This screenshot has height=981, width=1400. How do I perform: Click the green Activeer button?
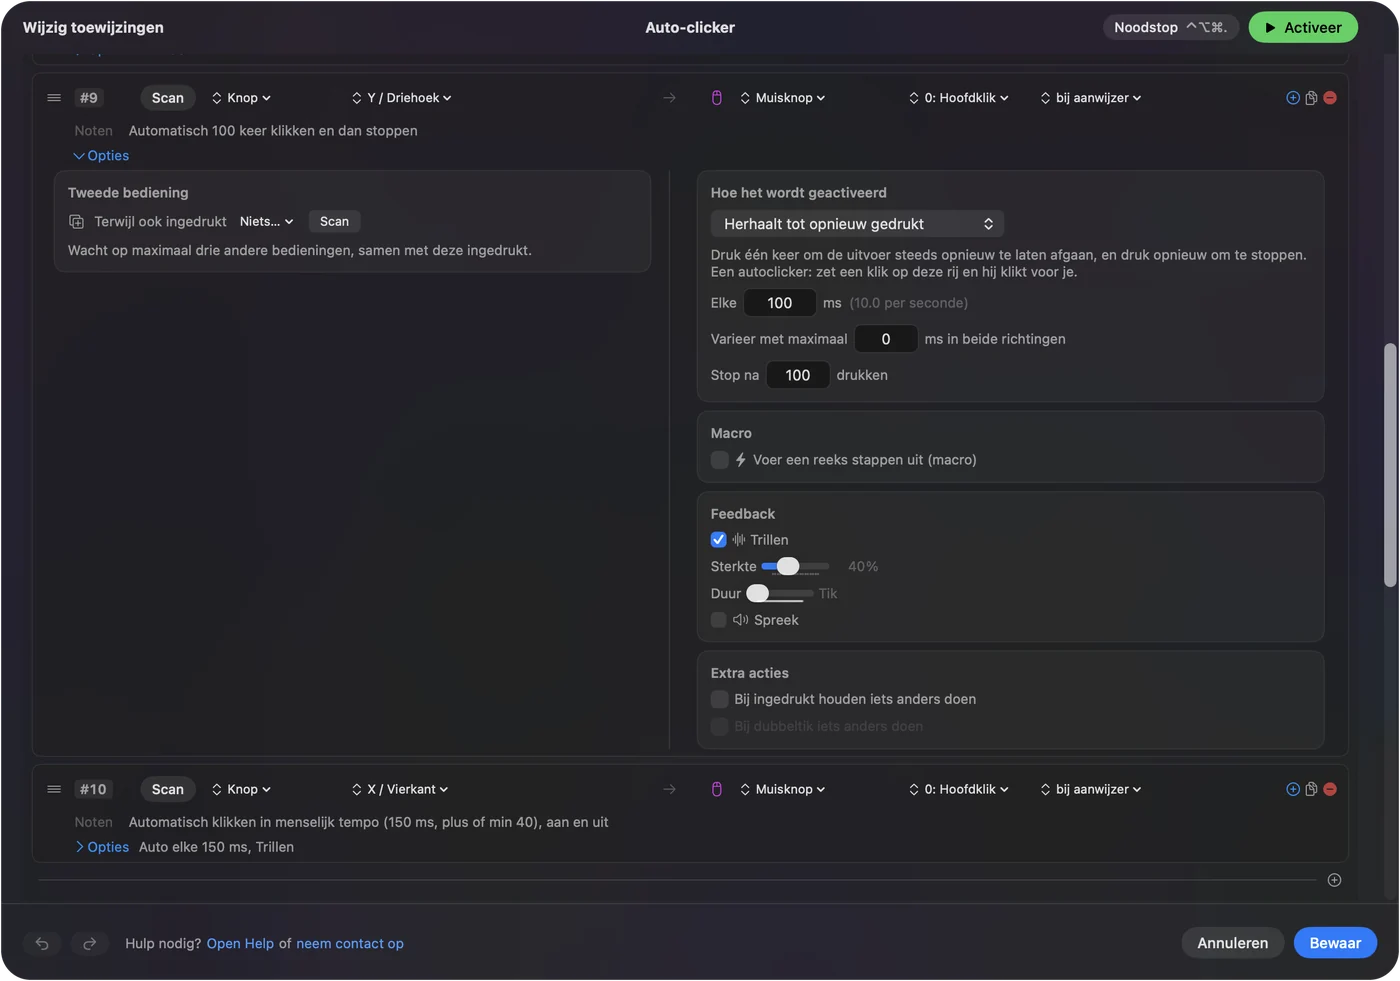tap(1303, 27)
